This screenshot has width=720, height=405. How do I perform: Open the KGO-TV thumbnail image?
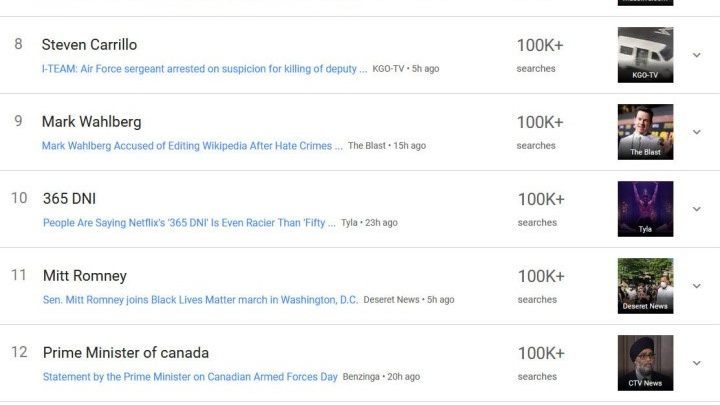click(645, 55)
